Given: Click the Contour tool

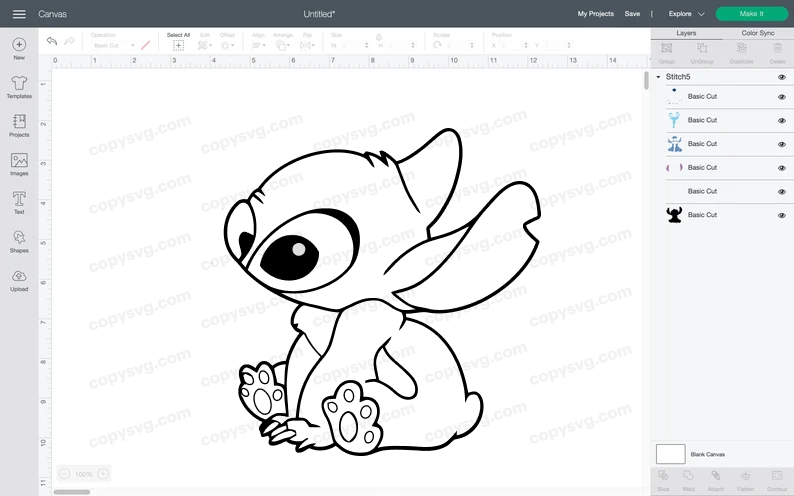Looking at the screenshot, I should [777, 476].
